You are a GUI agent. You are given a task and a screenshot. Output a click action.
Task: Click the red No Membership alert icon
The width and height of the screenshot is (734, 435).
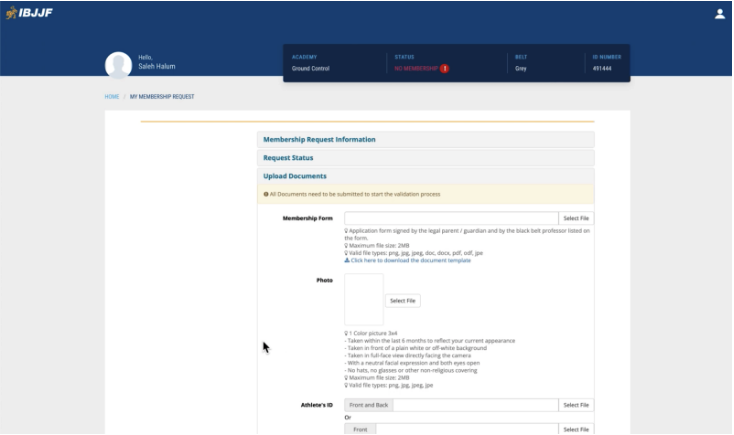pos(445,68)
